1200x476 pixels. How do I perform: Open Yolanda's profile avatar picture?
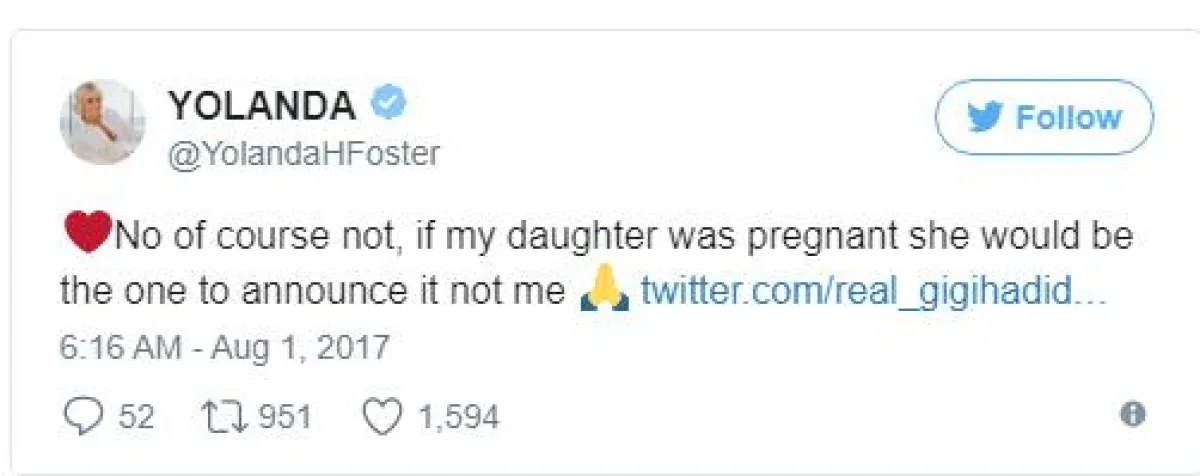pyautogui.click(x=103, y=122)
